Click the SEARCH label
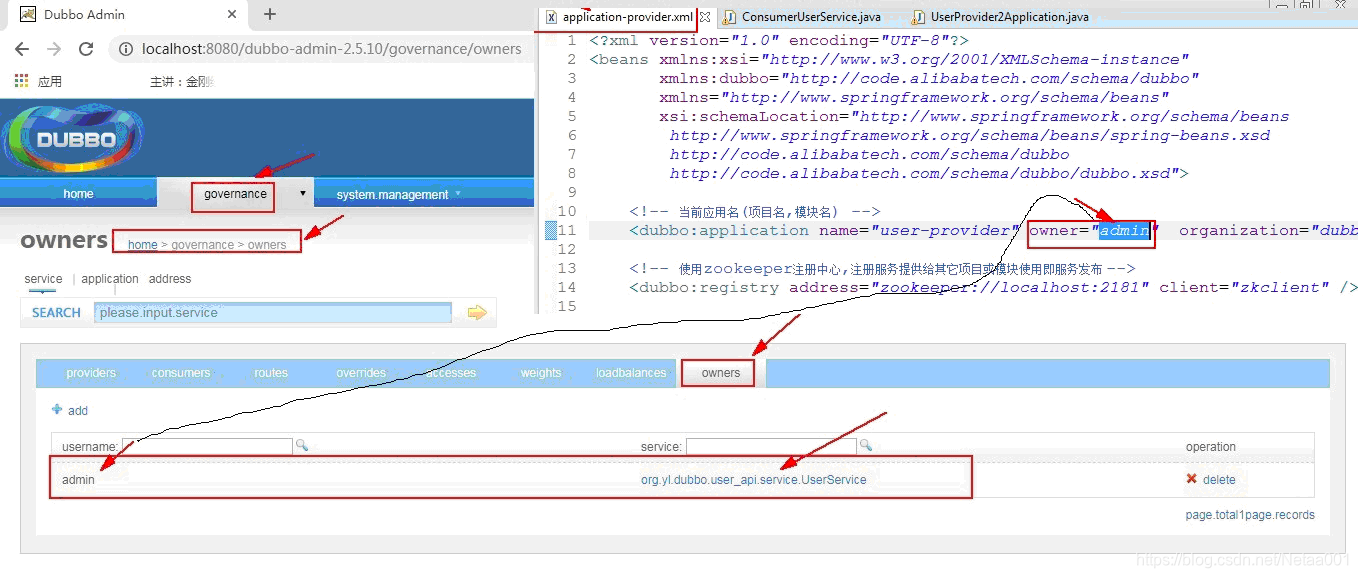 click(x=56, y=313)
